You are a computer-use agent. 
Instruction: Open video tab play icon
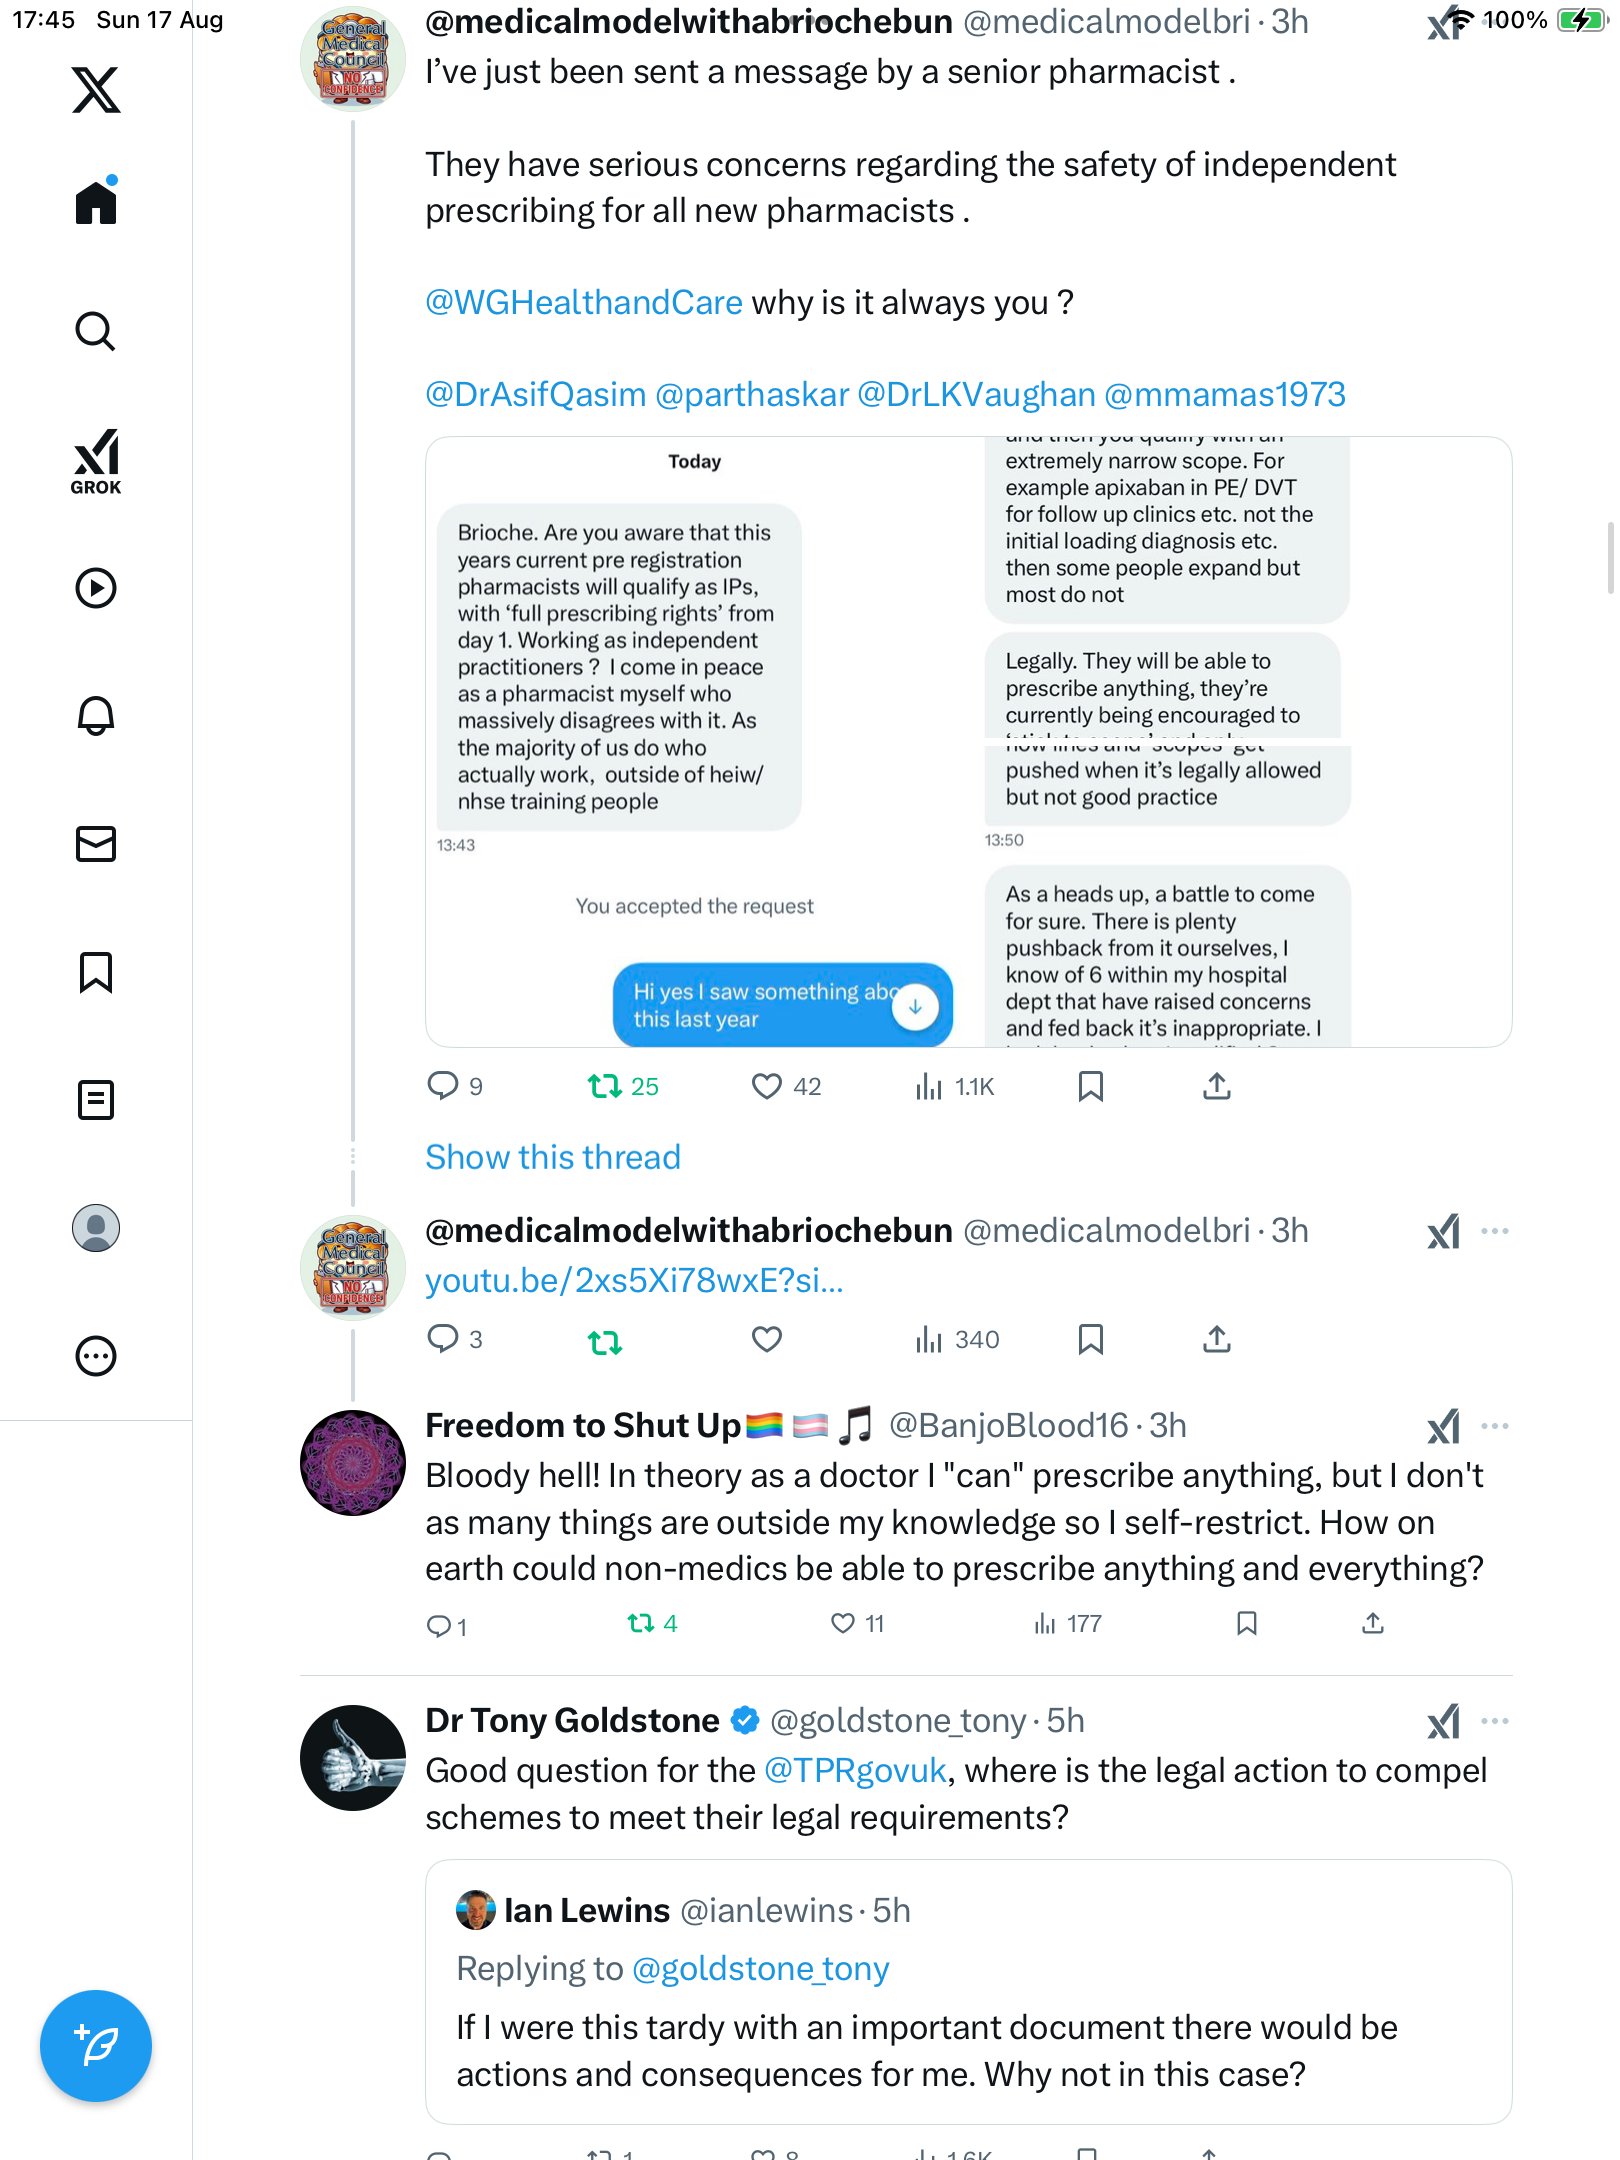click(96, 588)
